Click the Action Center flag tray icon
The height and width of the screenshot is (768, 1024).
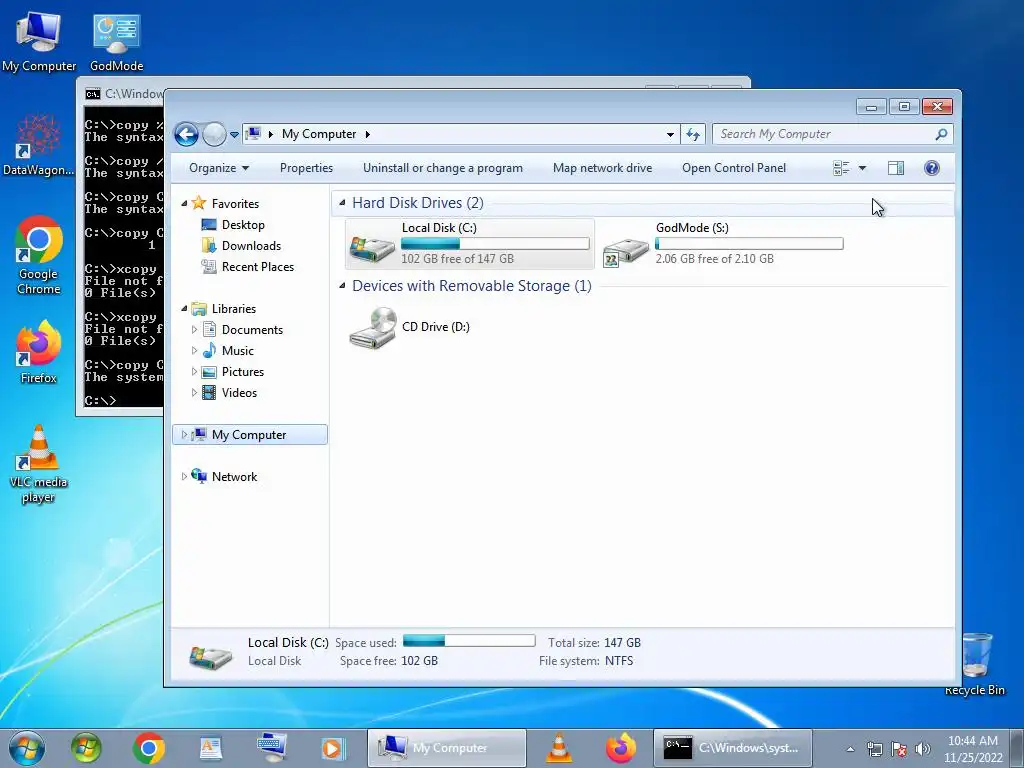pos(899,749)
